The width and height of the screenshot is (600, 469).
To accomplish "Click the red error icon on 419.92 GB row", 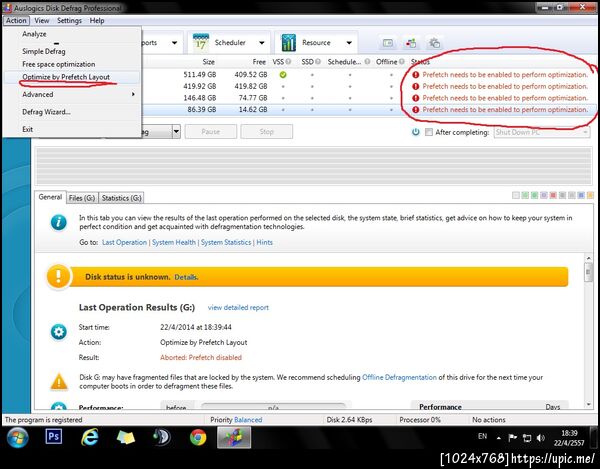I will coord(416,86).
